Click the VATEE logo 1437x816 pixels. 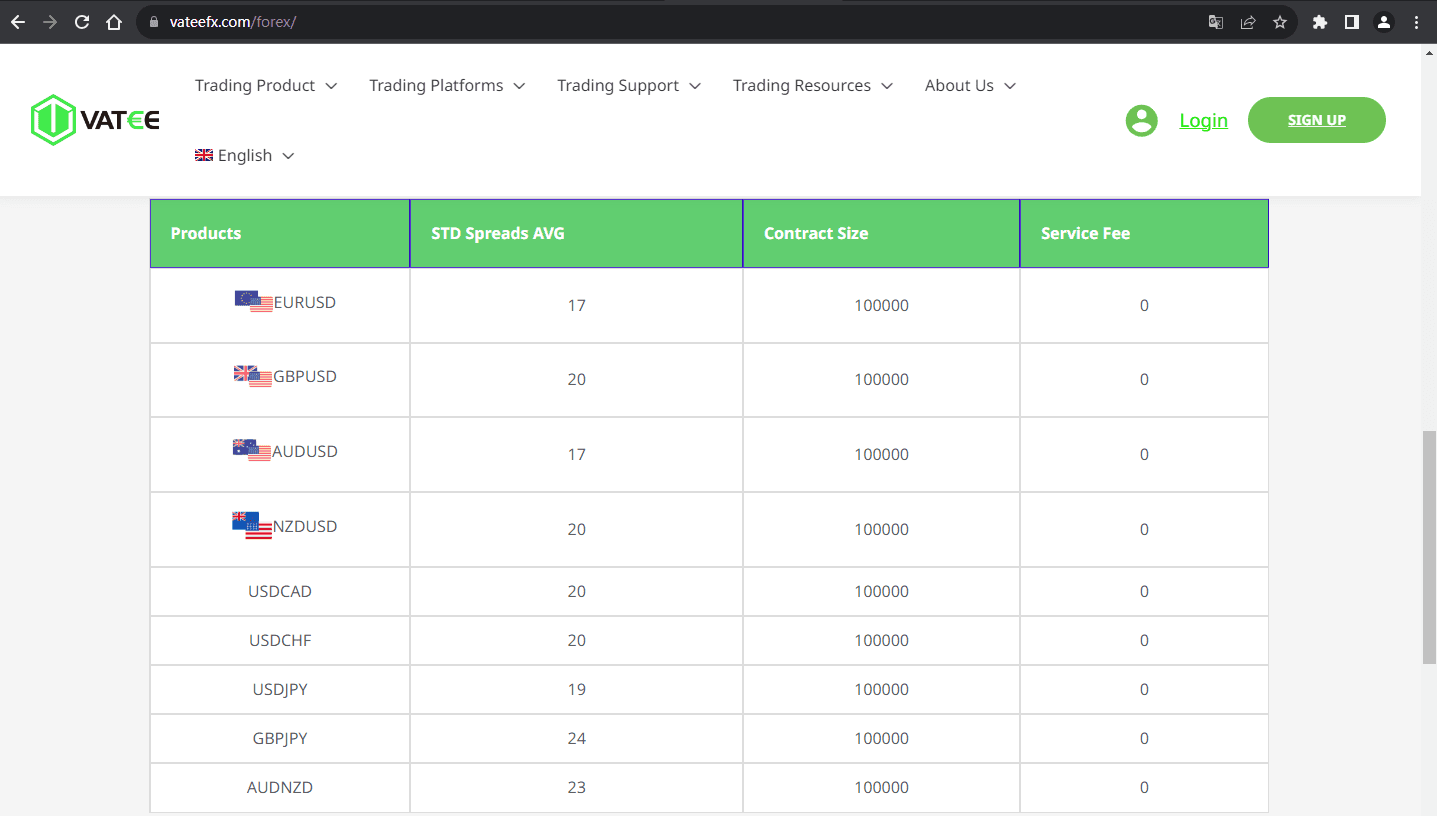[95, 120]
